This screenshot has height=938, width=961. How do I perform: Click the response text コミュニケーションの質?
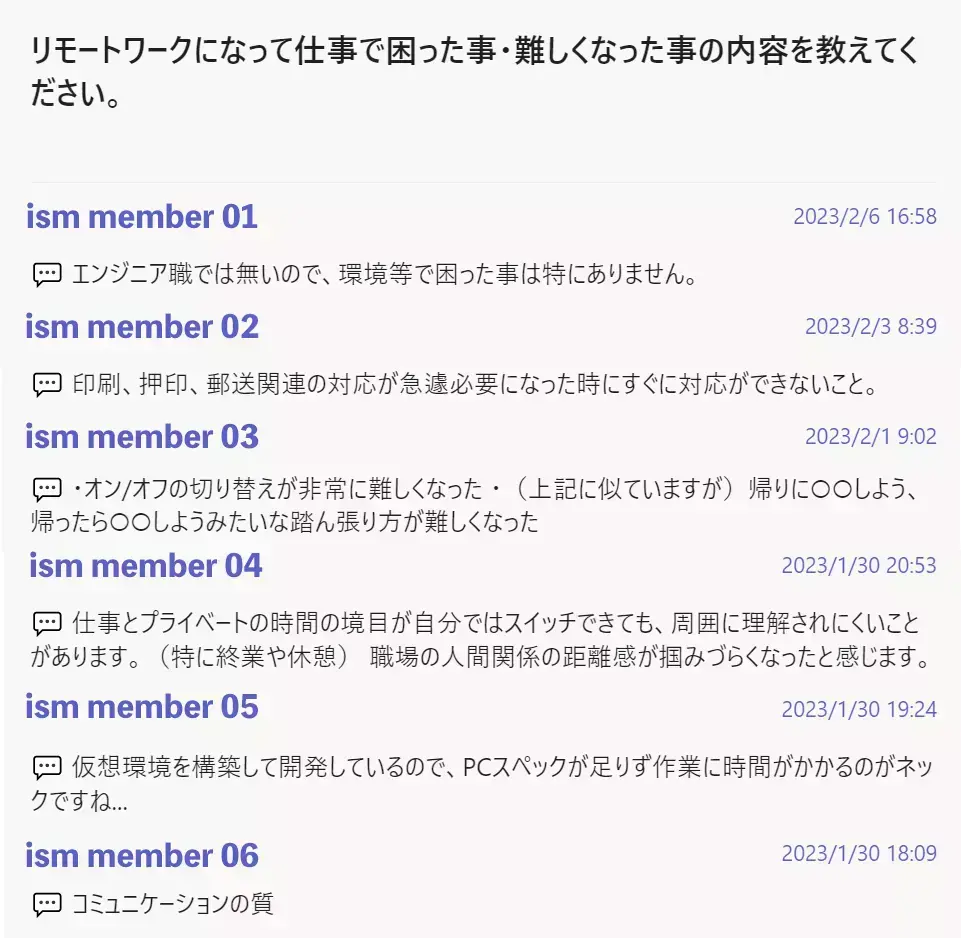click(172, 905)
